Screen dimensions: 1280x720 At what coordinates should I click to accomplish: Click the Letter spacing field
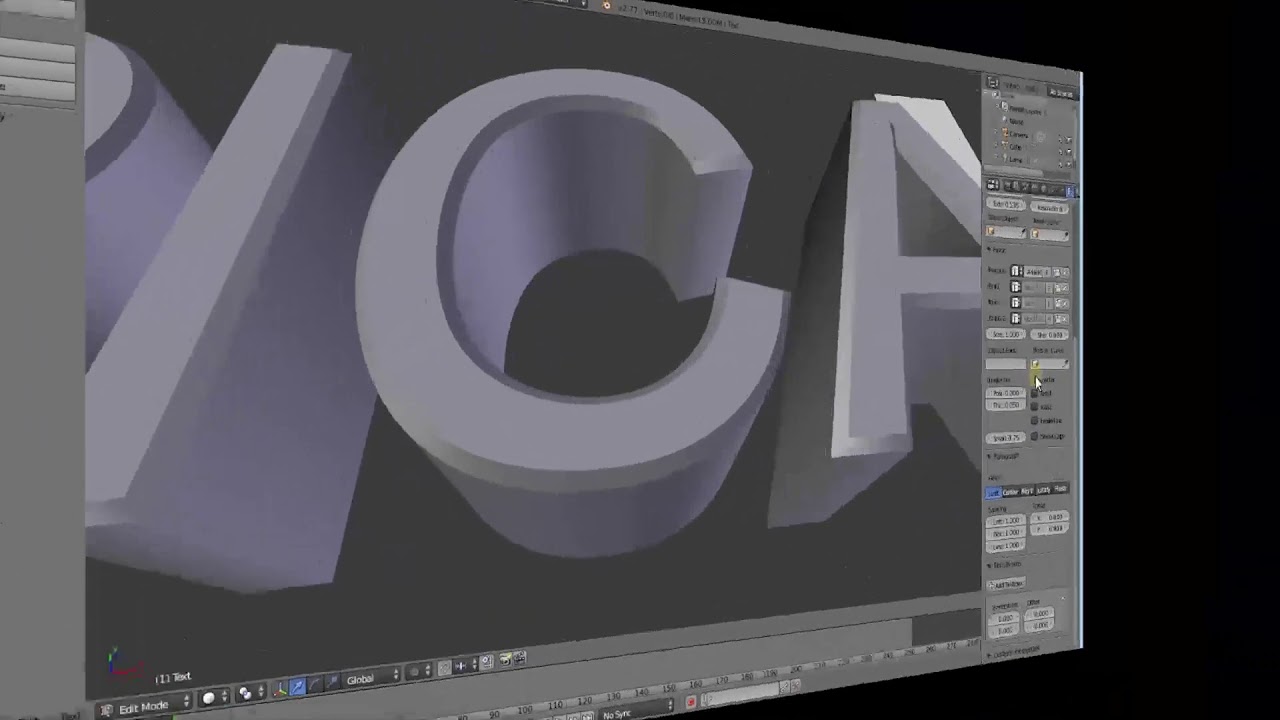tap(1006, 520)
